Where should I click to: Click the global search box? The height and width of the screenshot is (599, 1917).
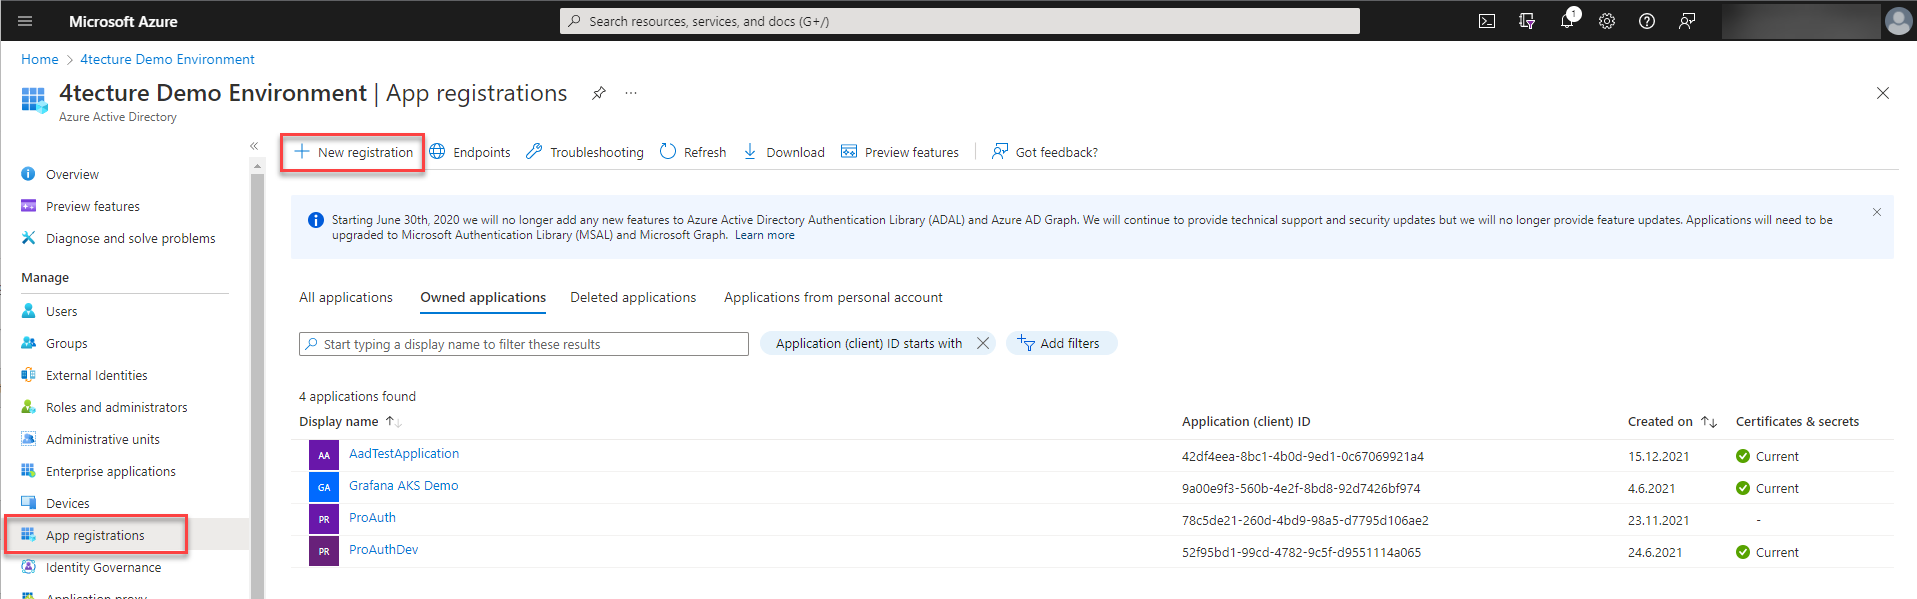(960, 21)
